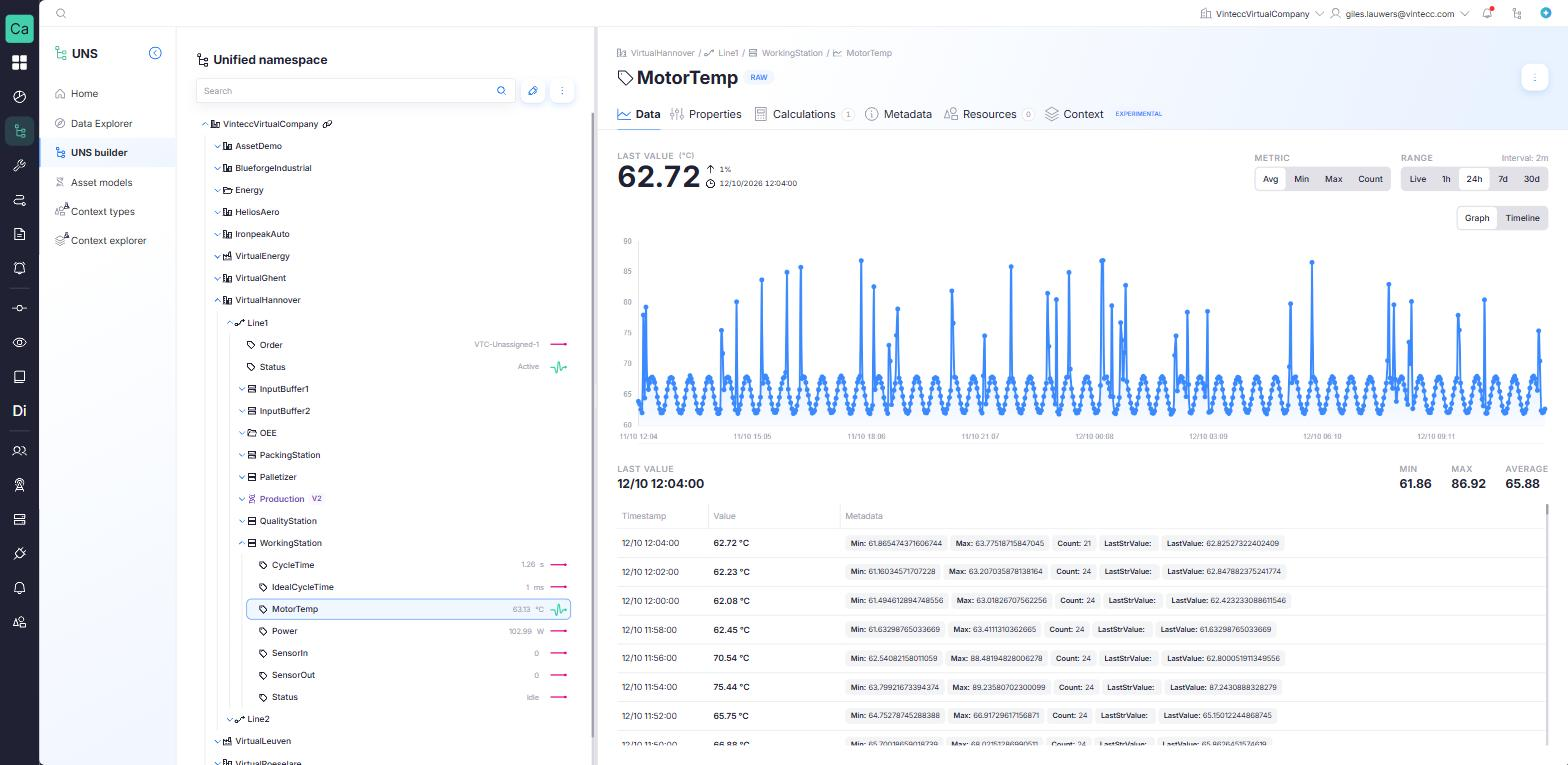Screen dimensions: 1568x765
Task: Switch view to Timeline
Action: click(x=1522, y=218)
